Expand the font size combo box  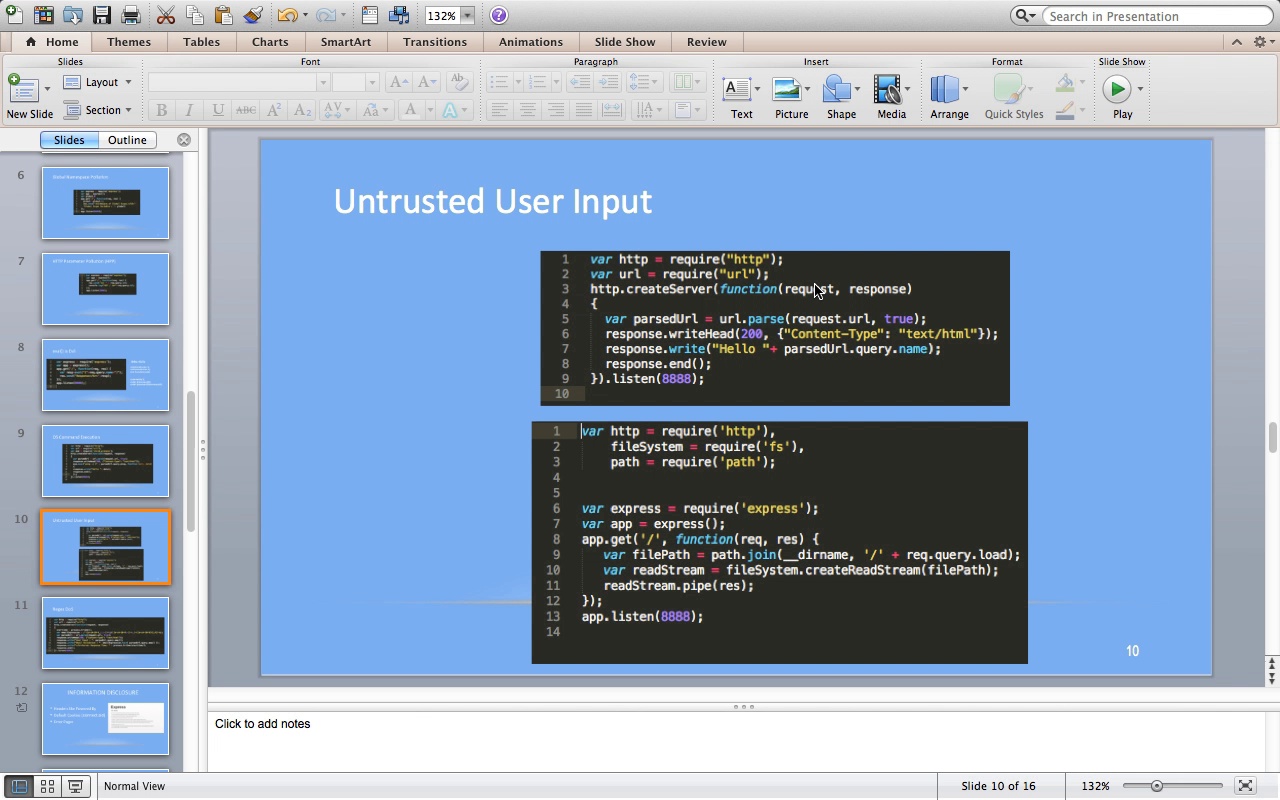tap(372, 82)
